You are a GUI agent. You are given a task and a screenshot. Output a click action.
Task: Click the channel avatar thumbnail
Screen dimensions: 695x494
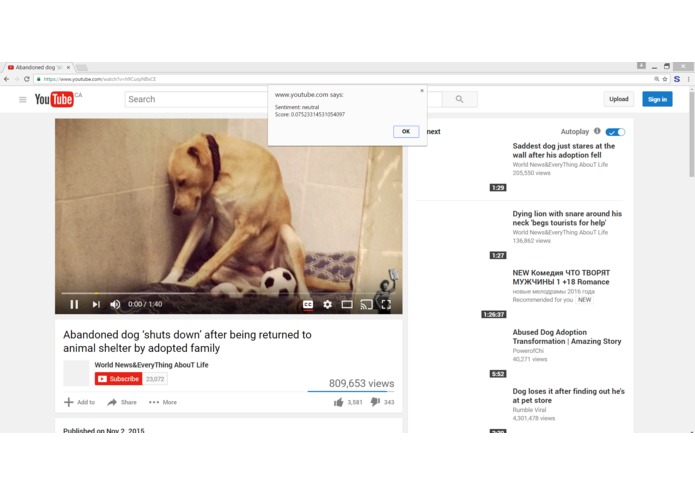point(76,373)
